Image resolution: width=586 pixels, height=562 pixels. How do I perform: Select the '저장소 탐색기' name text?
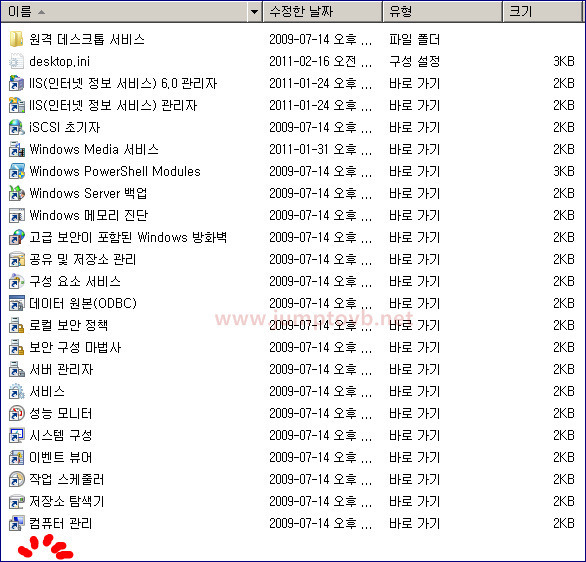[x=67, y=502]
